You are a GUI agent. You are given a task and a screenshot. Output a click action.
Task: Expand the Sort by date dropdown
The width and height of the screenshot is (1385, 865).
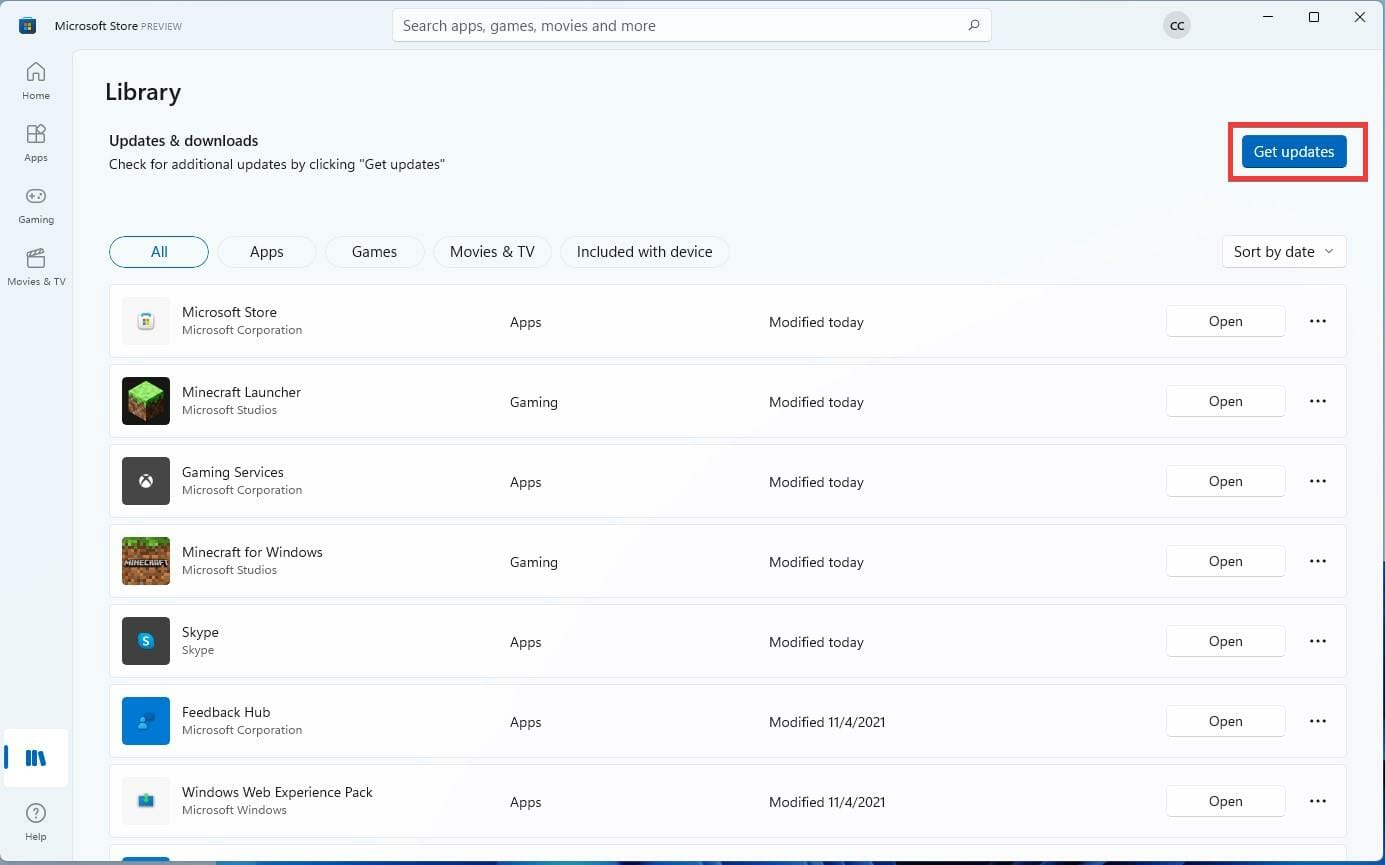[1284, 252]
